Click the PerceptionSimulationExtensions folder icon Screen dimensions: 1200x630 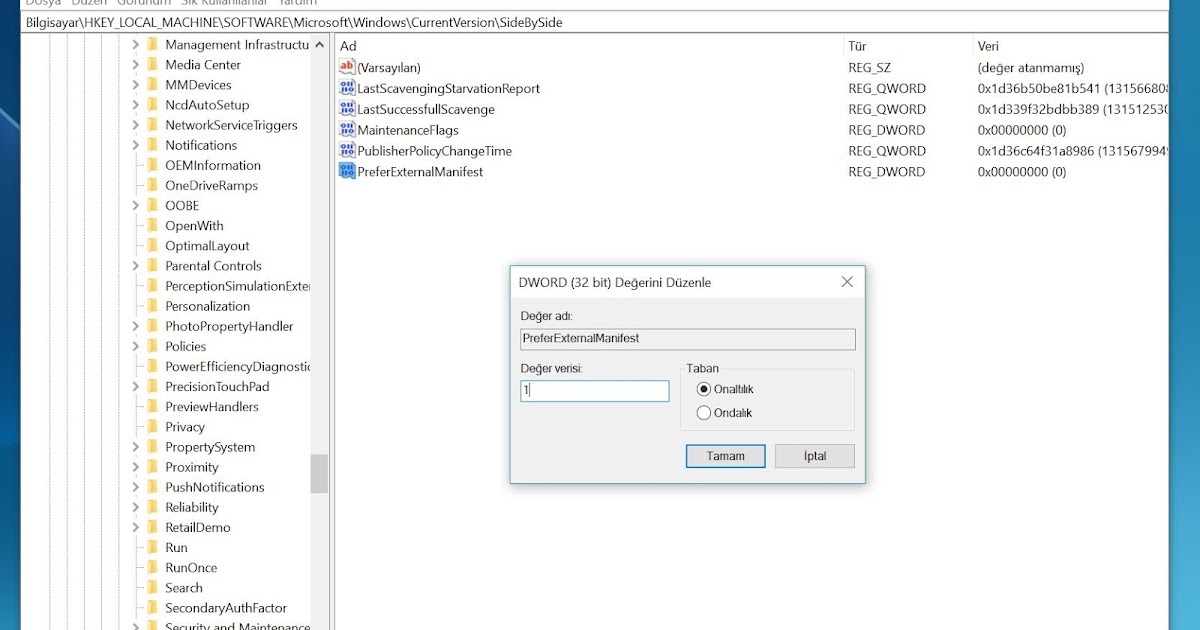click(152, 286)
